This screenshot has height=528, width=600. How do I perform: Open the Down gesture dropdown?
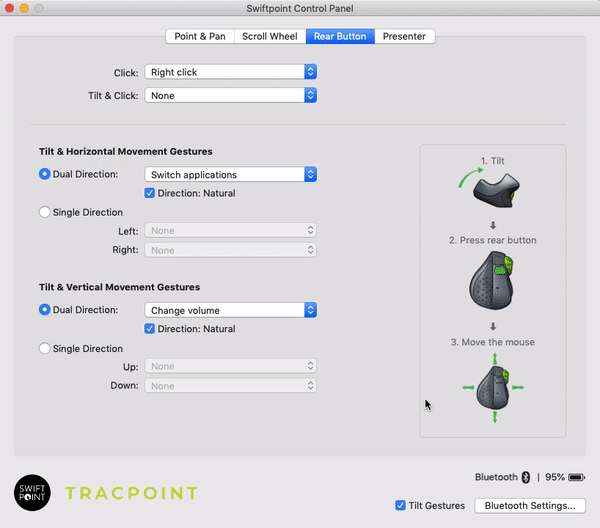click(x=230, y=386)
